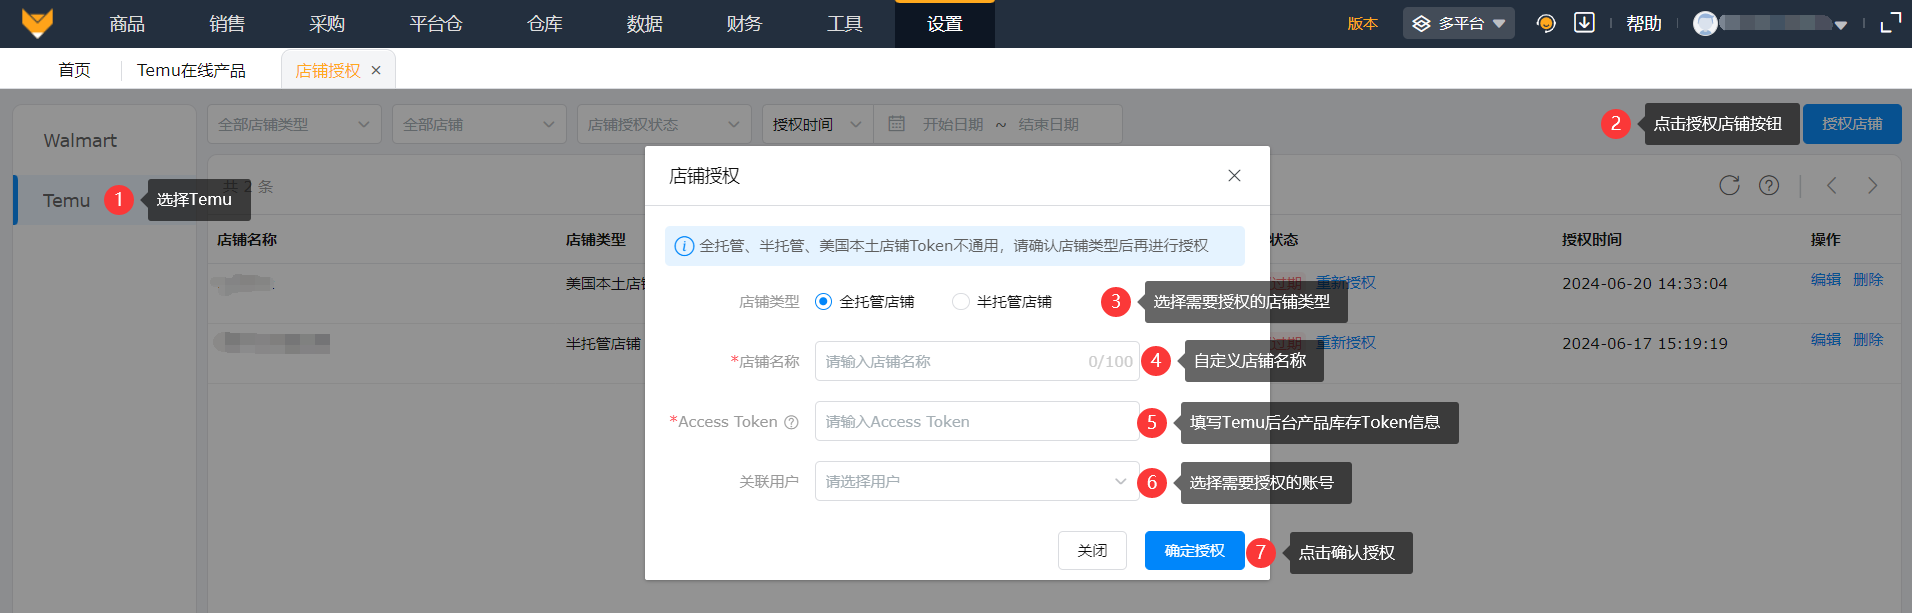Switch to the Temu在线产品 tab
Viewport: 1912px width, 613px height.
coord(191,70)
